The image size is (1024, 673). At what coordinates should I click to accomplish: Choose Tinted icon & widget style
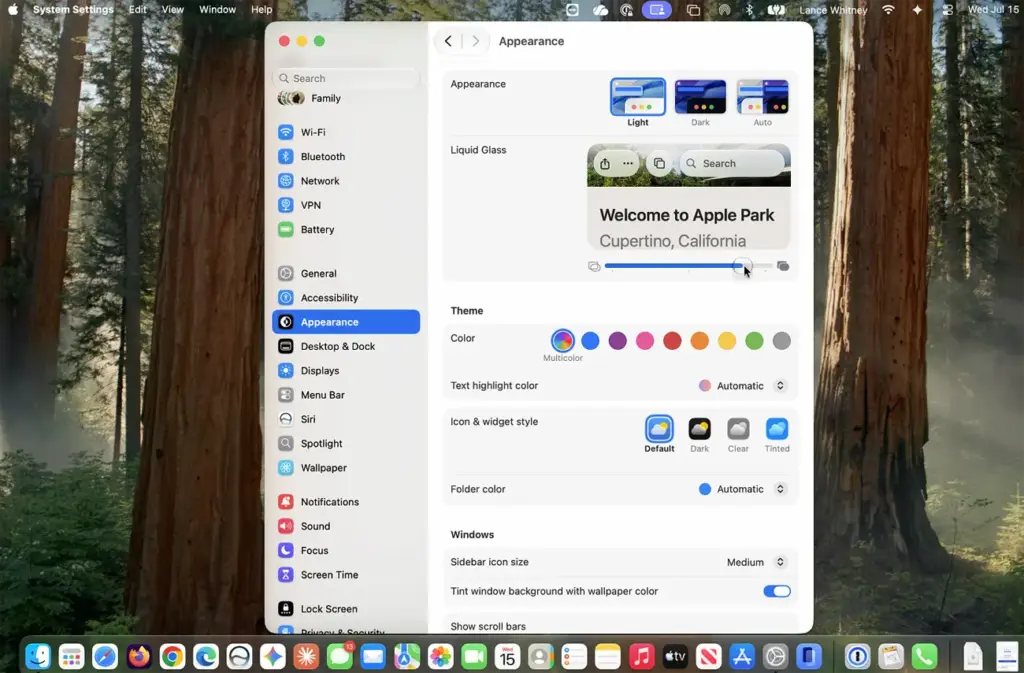(x=776, y=434)
